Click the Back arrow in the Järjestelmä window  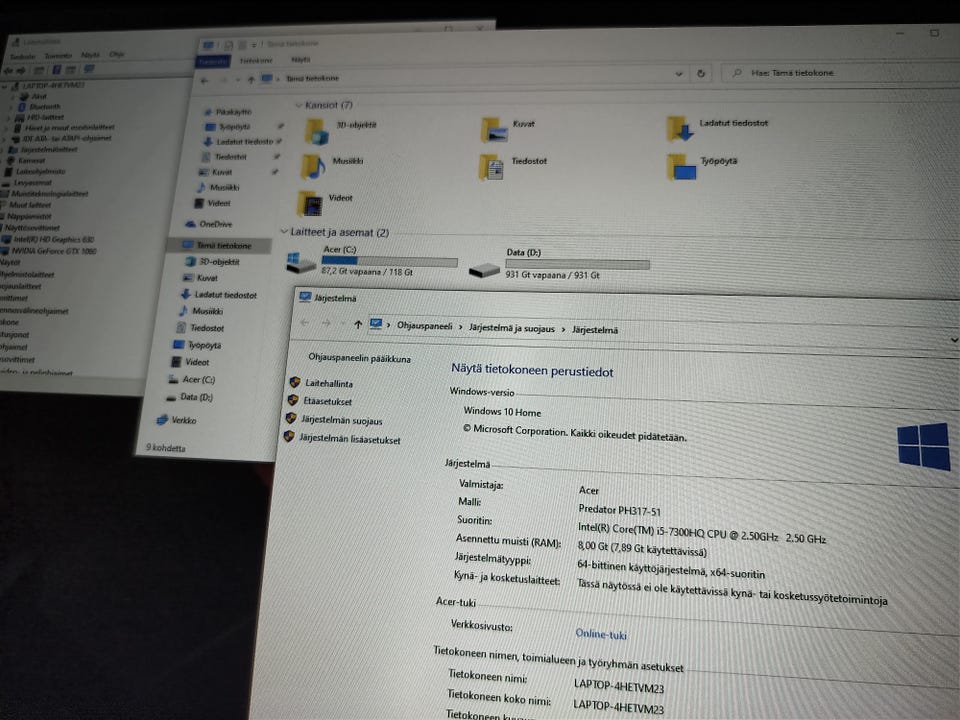tap(305, 322)
